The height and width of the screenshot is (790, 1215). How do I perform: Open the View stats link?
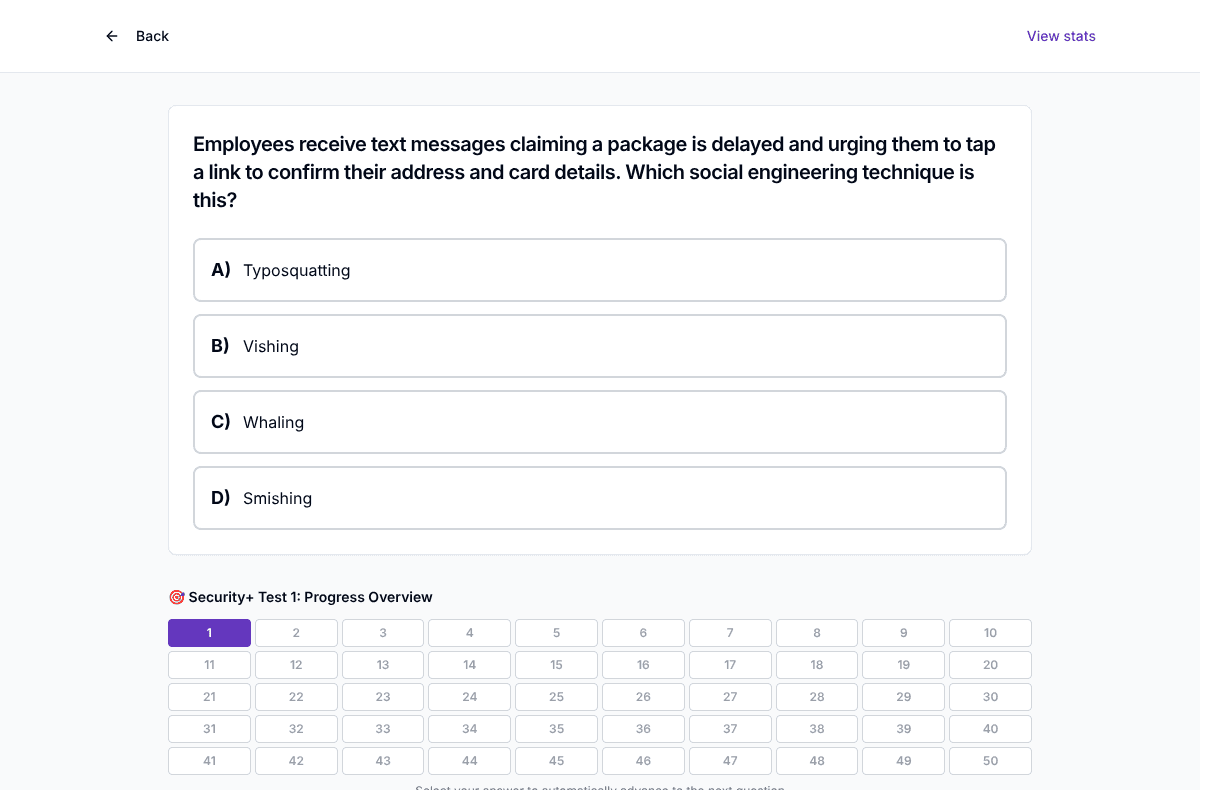point(1061,36)
